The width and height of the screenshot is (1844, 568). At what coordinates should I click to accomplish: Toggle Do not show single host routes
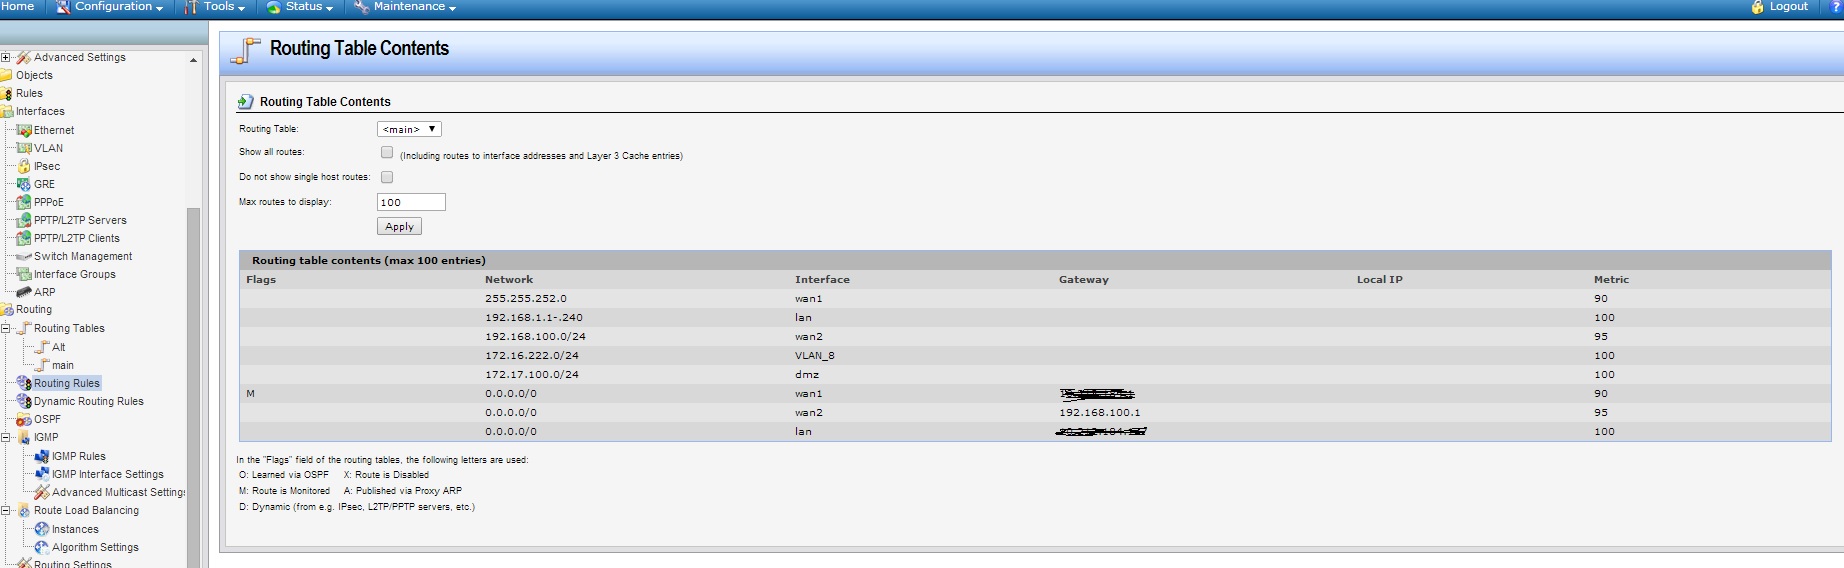coord(387,177)
